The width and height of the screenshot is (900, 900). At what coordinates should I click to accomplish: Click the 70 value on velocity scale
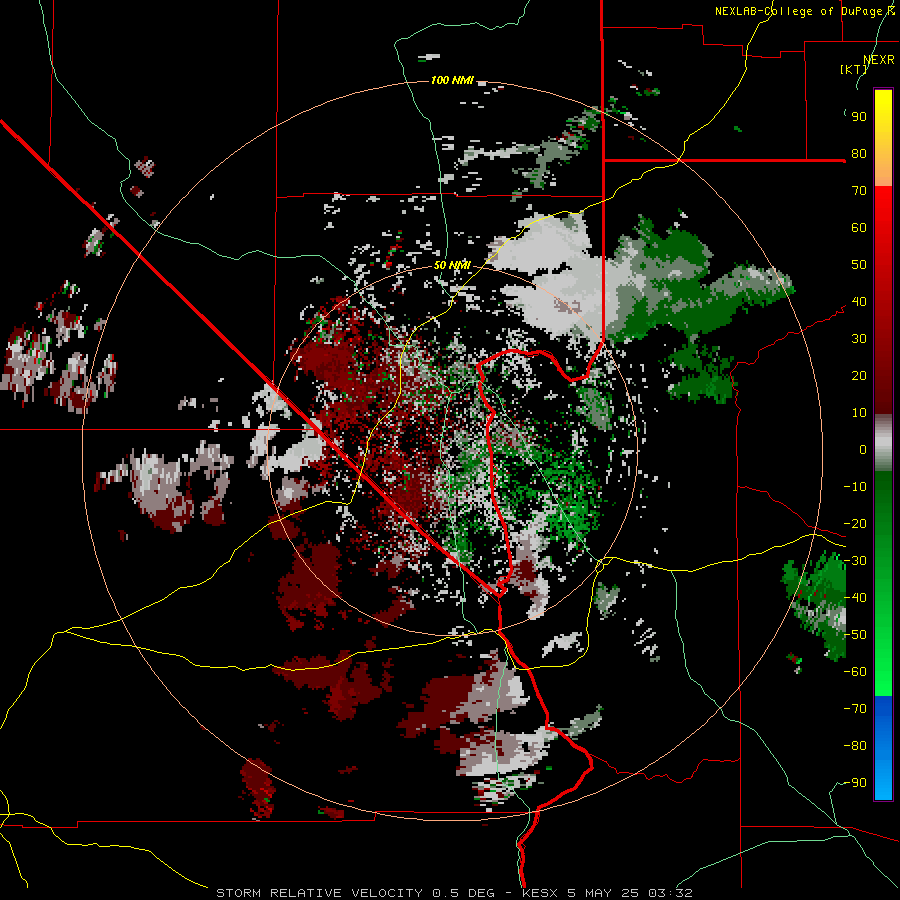click(x=859, y=191)
